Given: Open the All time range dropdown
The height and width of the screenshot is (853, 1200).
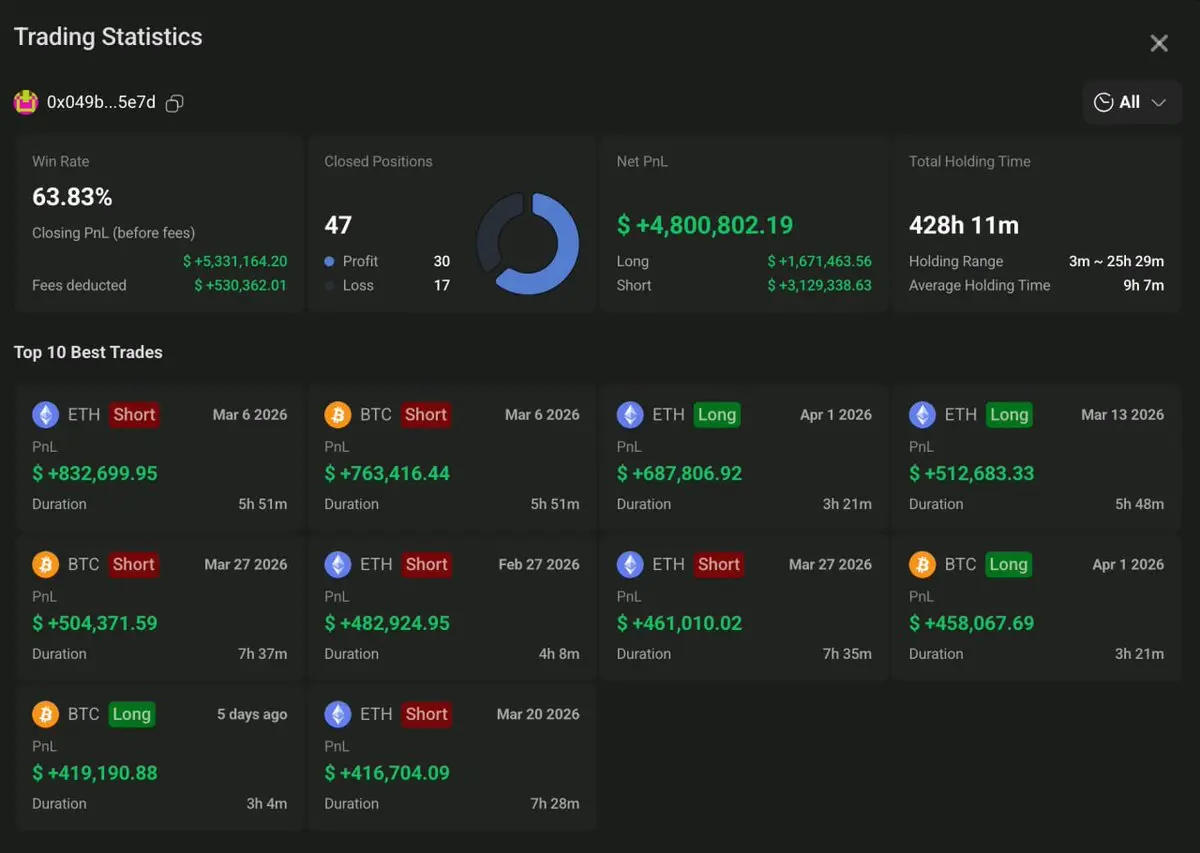Looking at the screenshot, I should click(1132, 102).
